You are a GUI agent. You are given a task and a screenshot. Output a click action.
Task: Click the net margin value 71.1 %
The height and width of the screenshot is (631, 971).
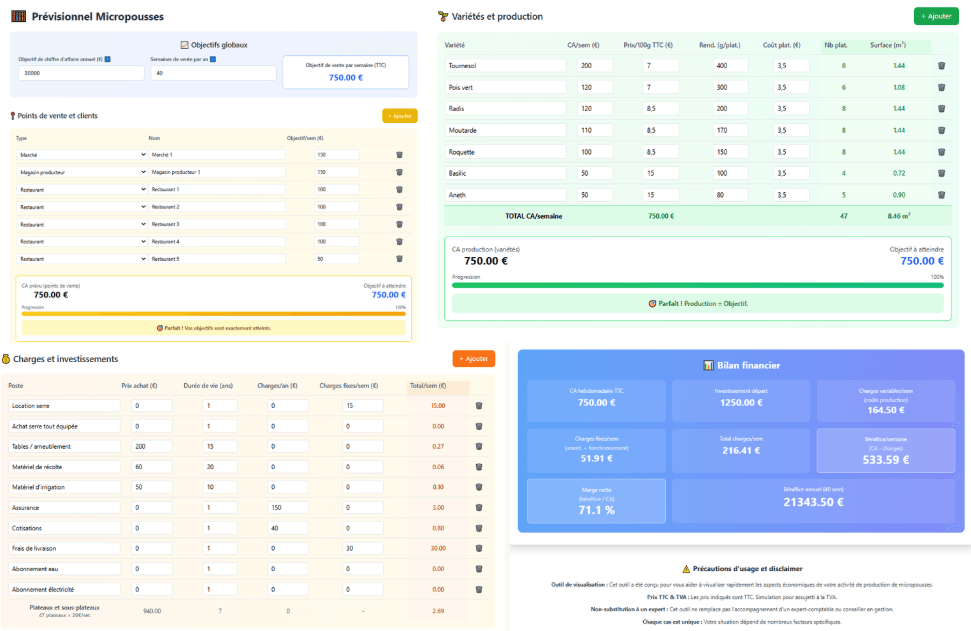point(596,510)
